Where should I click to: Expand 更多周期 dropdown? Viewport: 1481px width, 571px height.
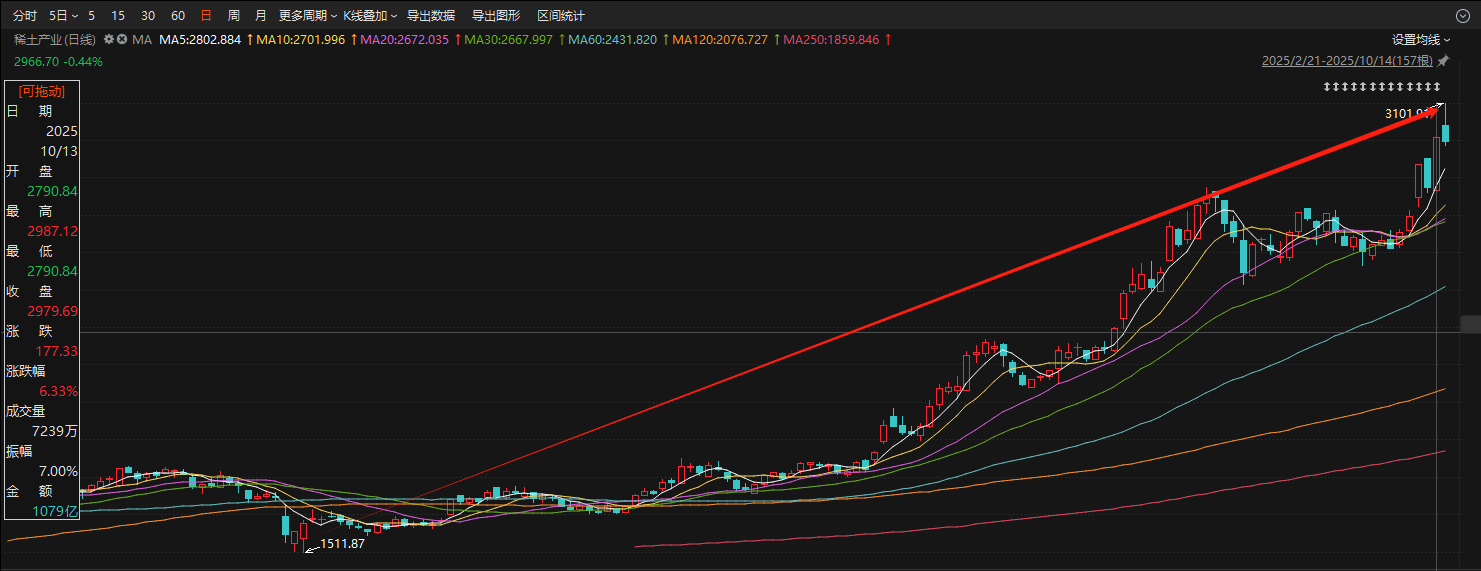click(308, 16)
